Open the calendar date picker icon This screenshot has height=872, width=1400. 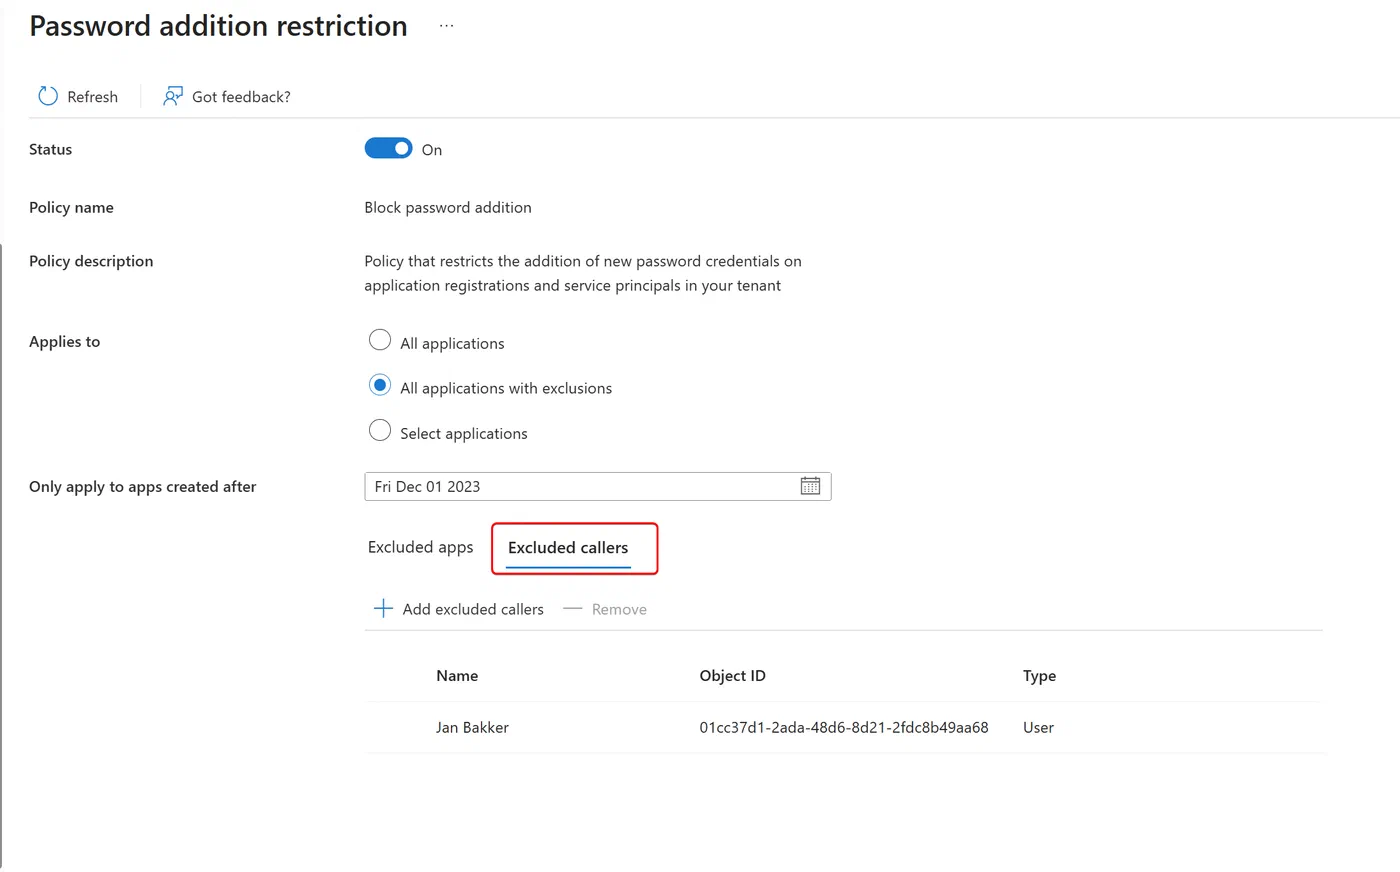click(x=810, y=486)
